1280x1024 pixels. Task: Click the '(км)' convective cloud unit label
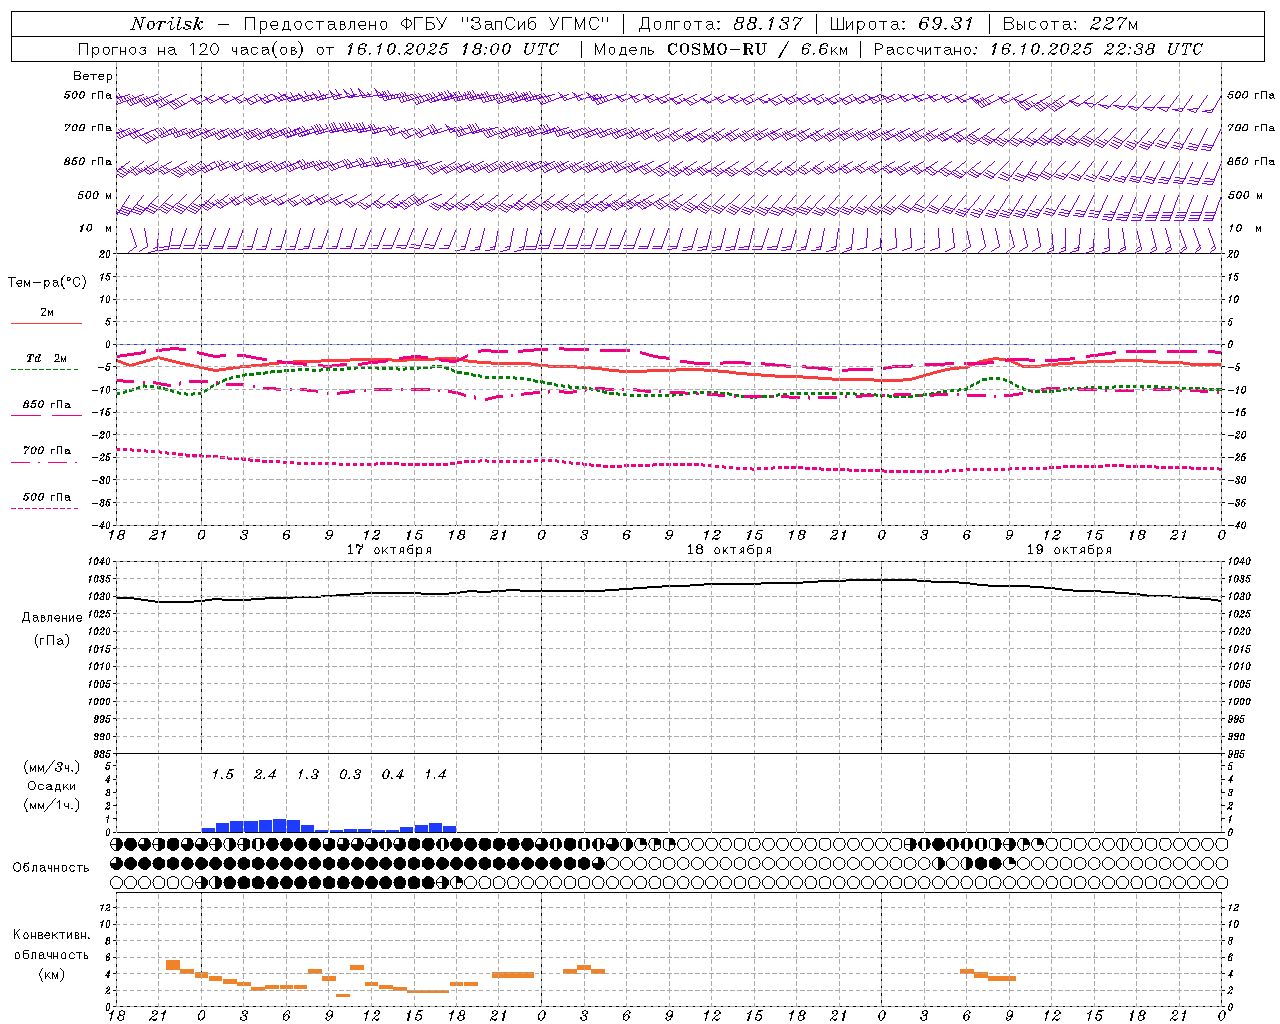[52, 974]
